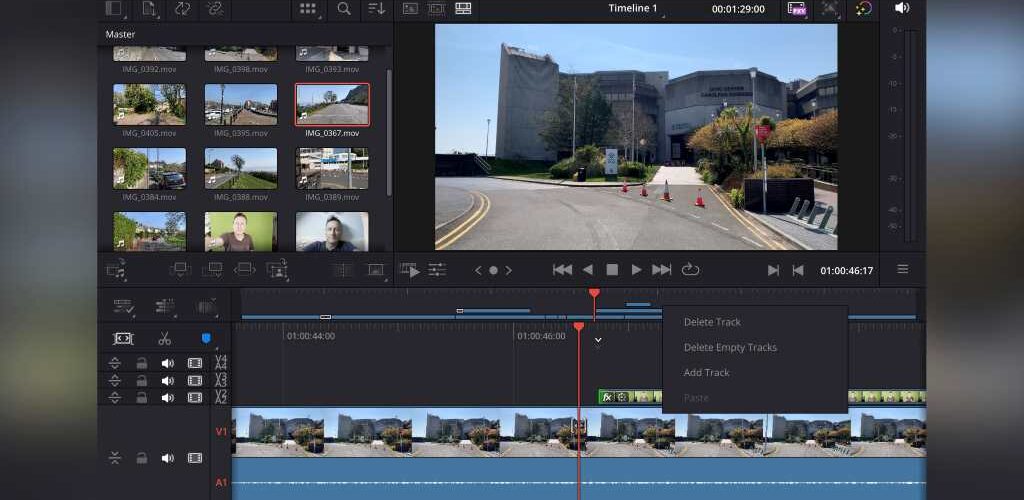Select the scissors split clip tool
The height and width of the screenshot is (500, 1024).
point(165,338)
